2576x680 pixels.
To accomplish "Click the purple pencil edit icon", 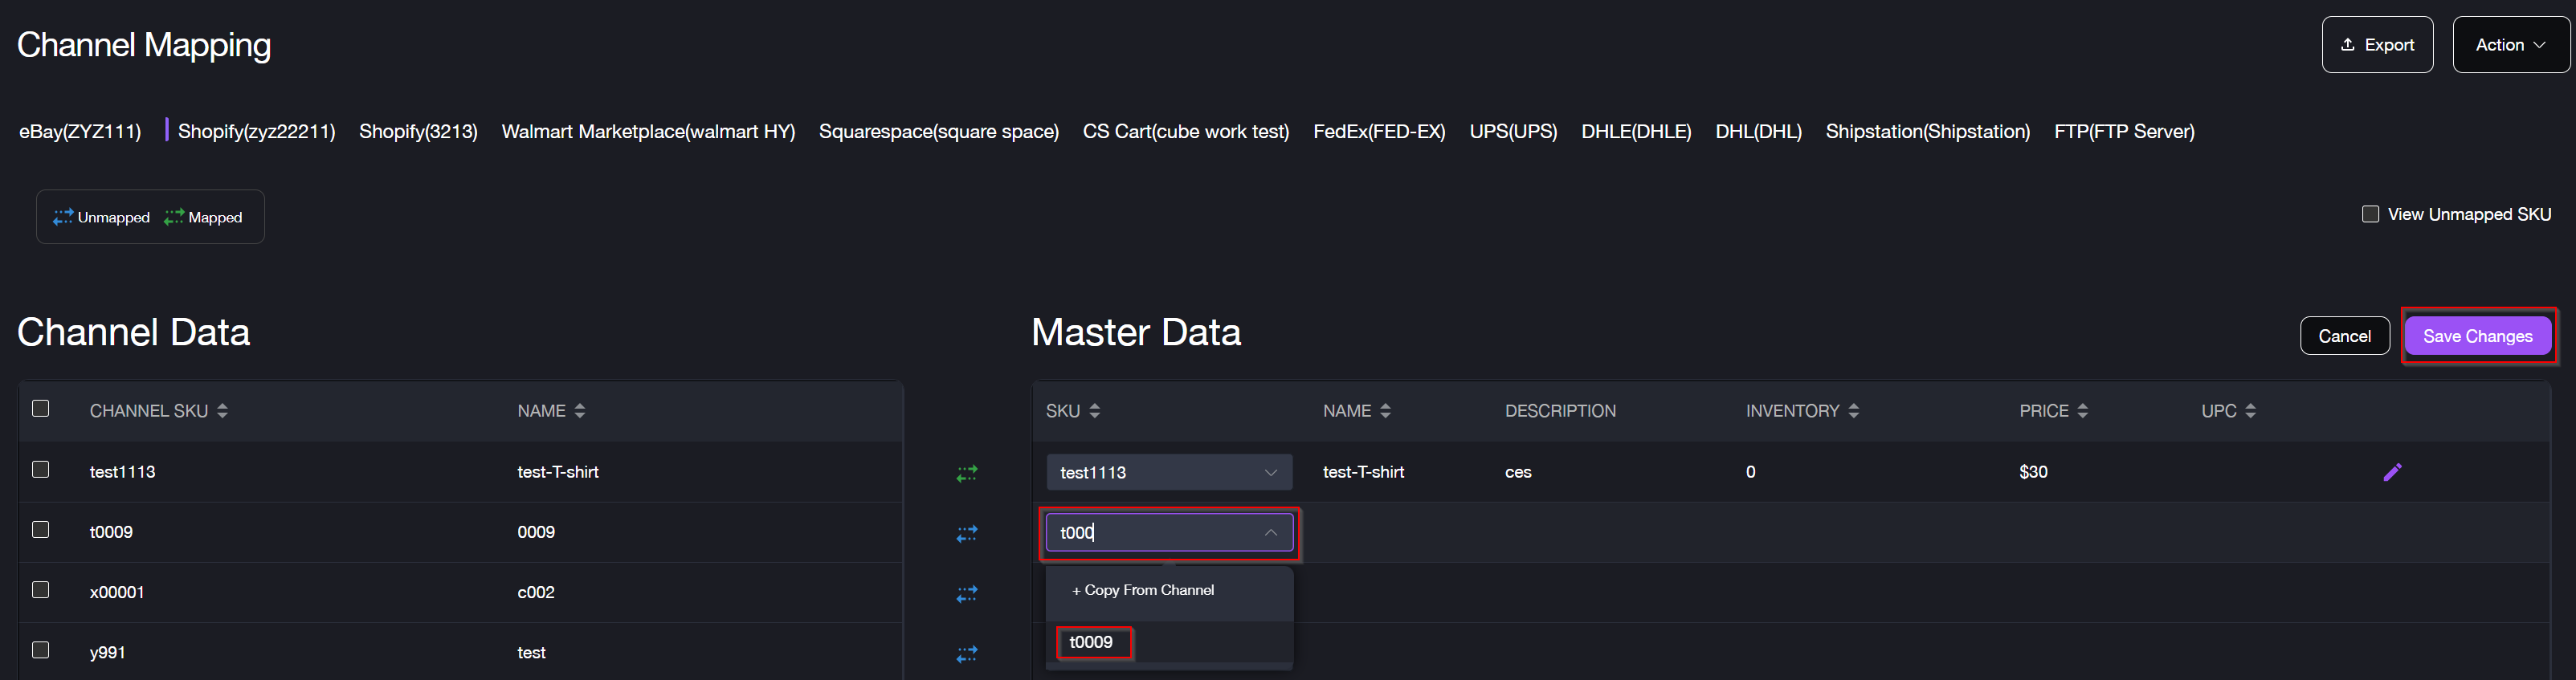I will (2391, 472).
